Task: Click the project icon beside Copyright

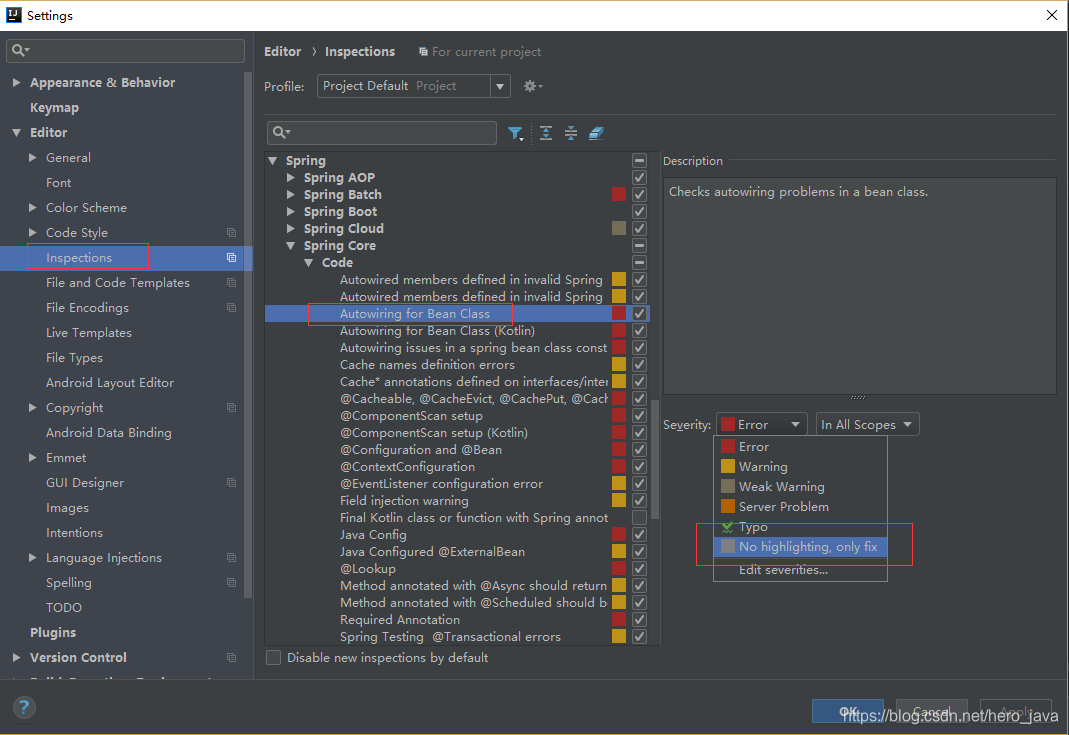Action: click(231, 408)
